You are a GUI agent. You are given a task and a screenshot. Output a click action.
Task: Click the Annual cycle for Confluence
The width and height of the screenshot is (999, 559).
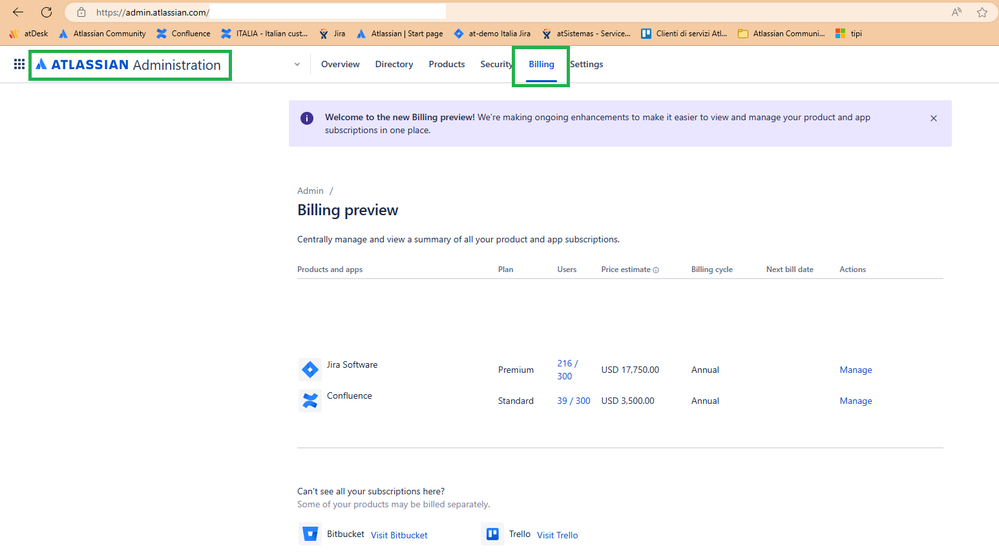click(705, 401)
